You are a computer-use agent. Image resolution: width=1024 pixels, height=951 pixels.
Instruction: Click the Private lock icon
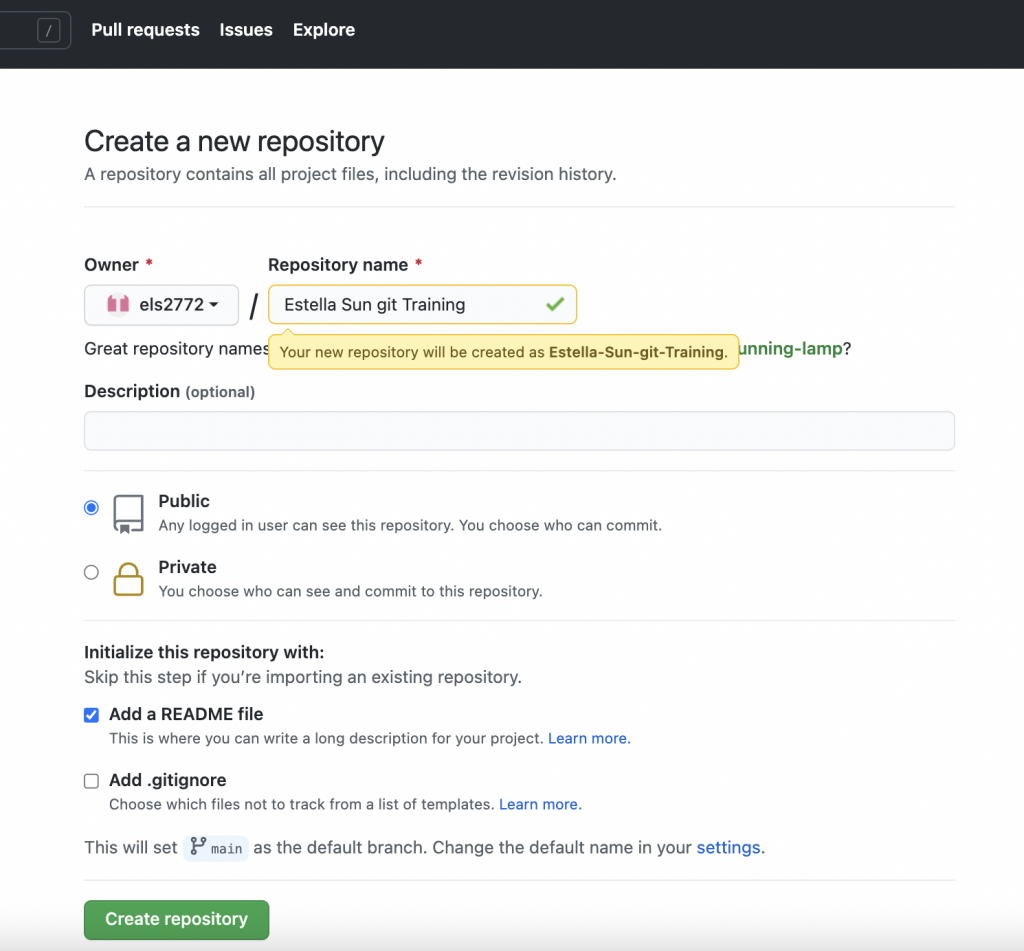point(128,579)
